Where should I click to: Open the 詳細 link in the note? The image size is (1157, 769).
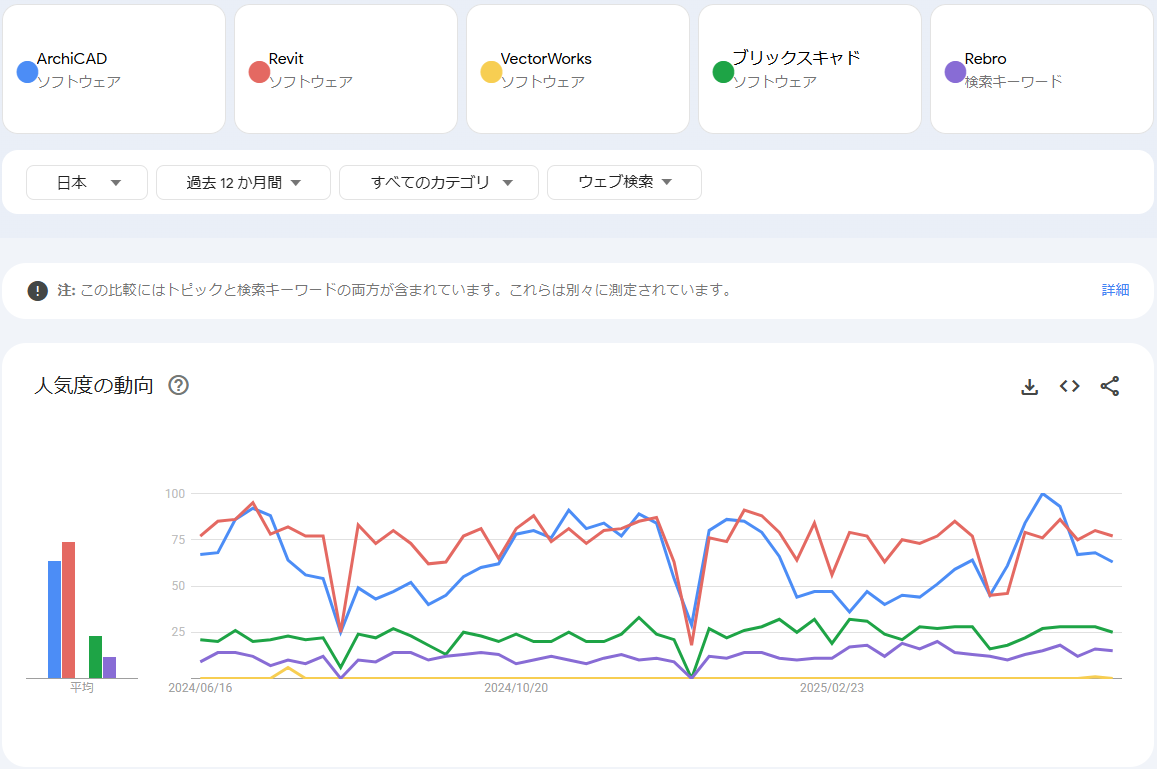pos(1115,290)
